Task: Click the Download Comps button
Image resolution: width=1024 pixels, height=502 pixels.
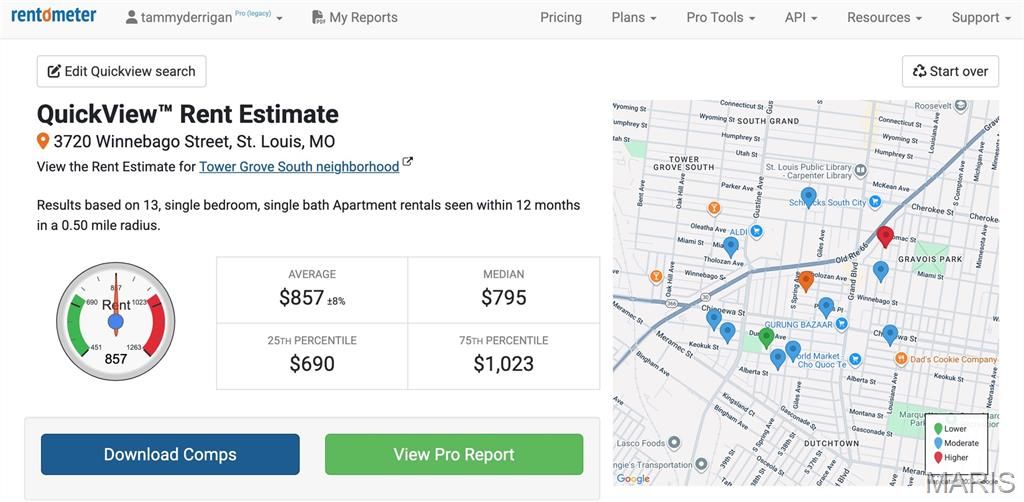Action: [x=170, y=454]
